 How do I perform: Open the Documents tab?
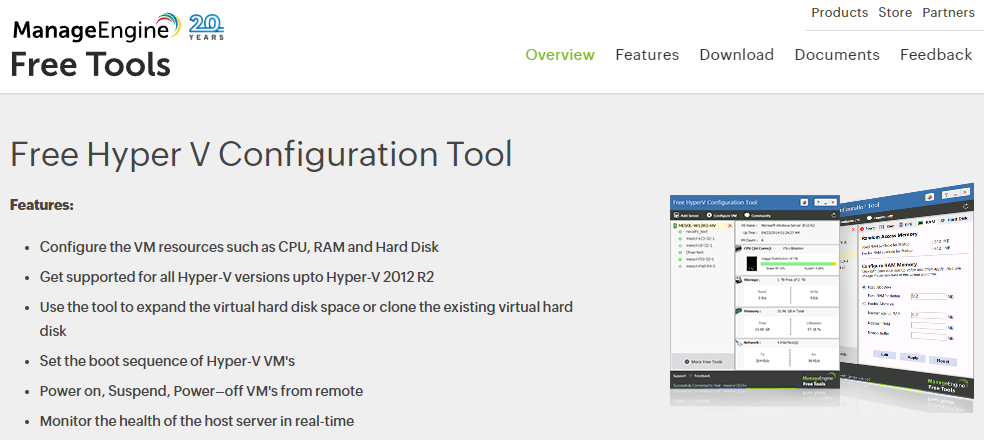837,55
